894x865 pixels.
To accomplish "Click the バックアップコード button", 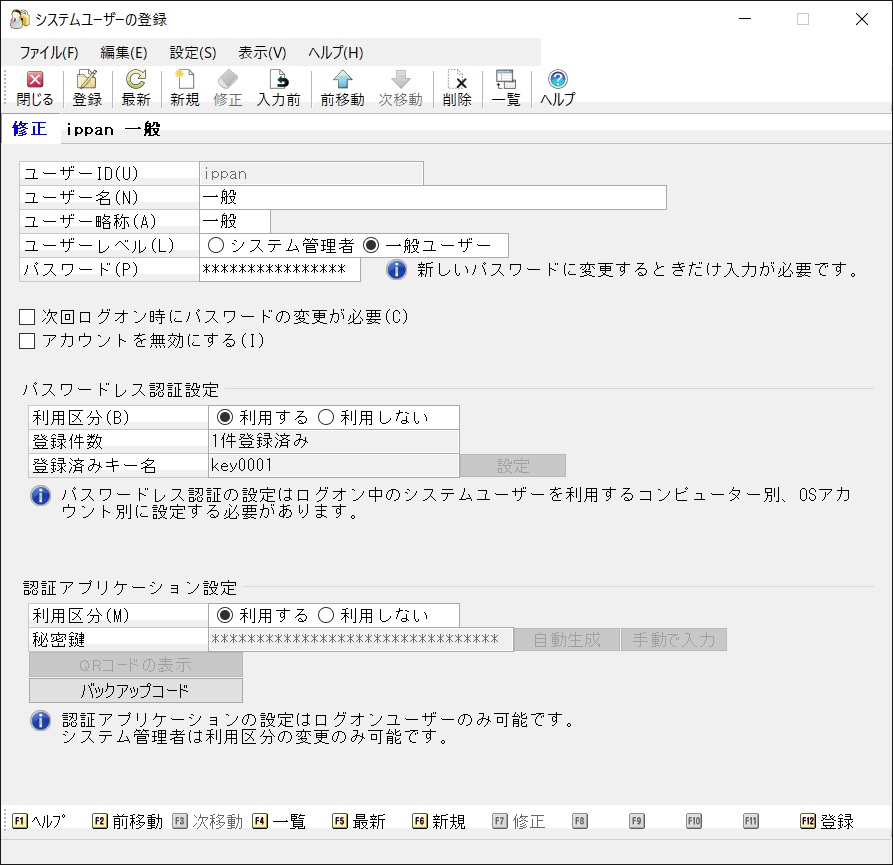I will [x=136, y=691].
